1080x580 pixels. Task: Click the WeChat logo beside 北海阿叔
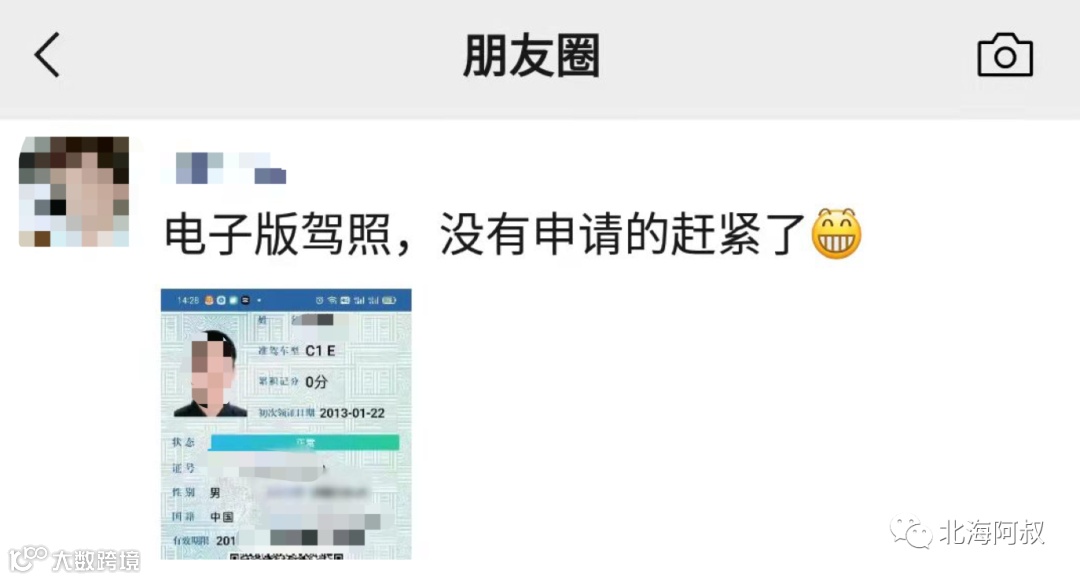click(911, 532)
